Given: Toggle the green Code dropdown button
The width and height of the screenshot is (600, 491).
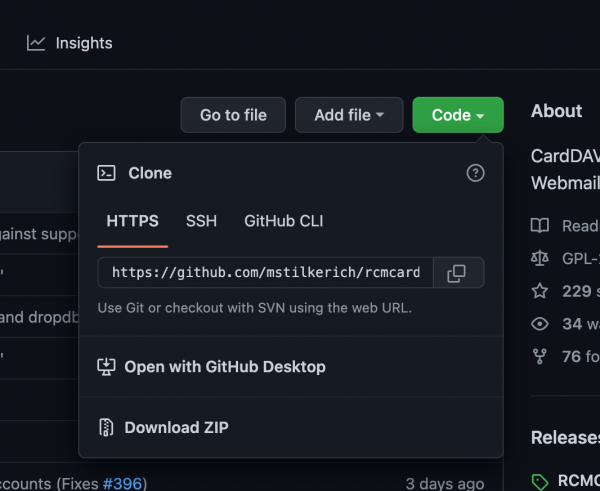Looking at the screenshot, I should [458, 115].
